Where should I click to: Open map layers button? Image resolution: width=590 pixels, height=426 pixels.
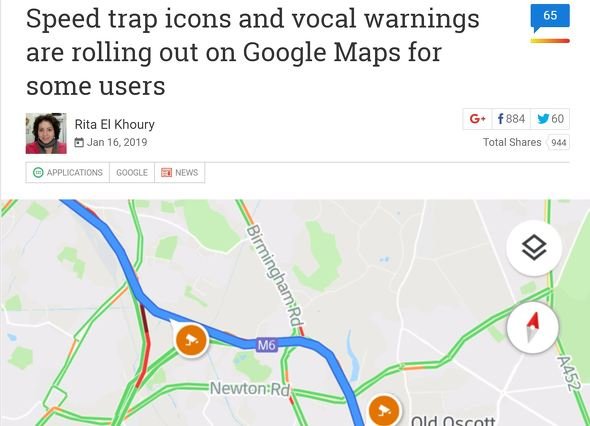tap(534, 248)
